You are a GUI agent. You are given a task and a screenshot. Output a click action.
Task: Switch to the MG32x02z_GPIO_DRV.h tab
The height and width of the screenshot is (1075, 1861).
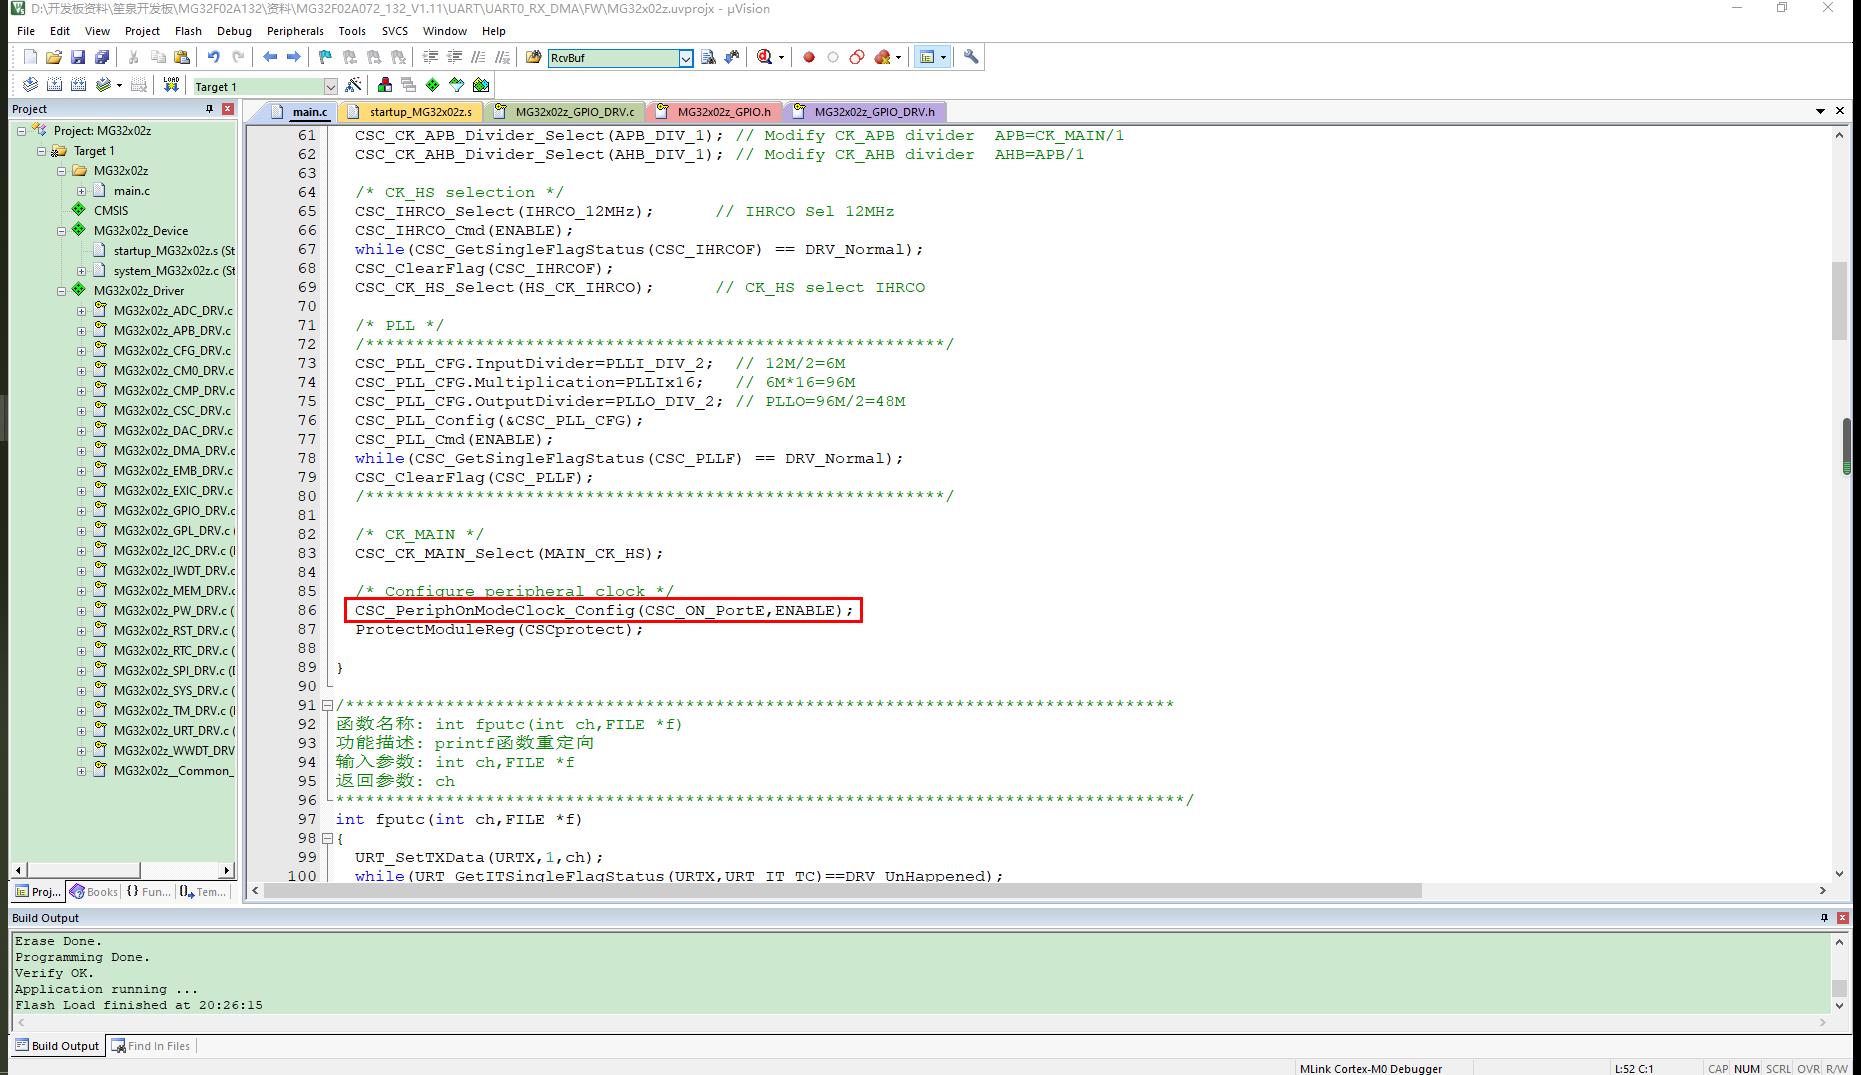click(864, 112)
